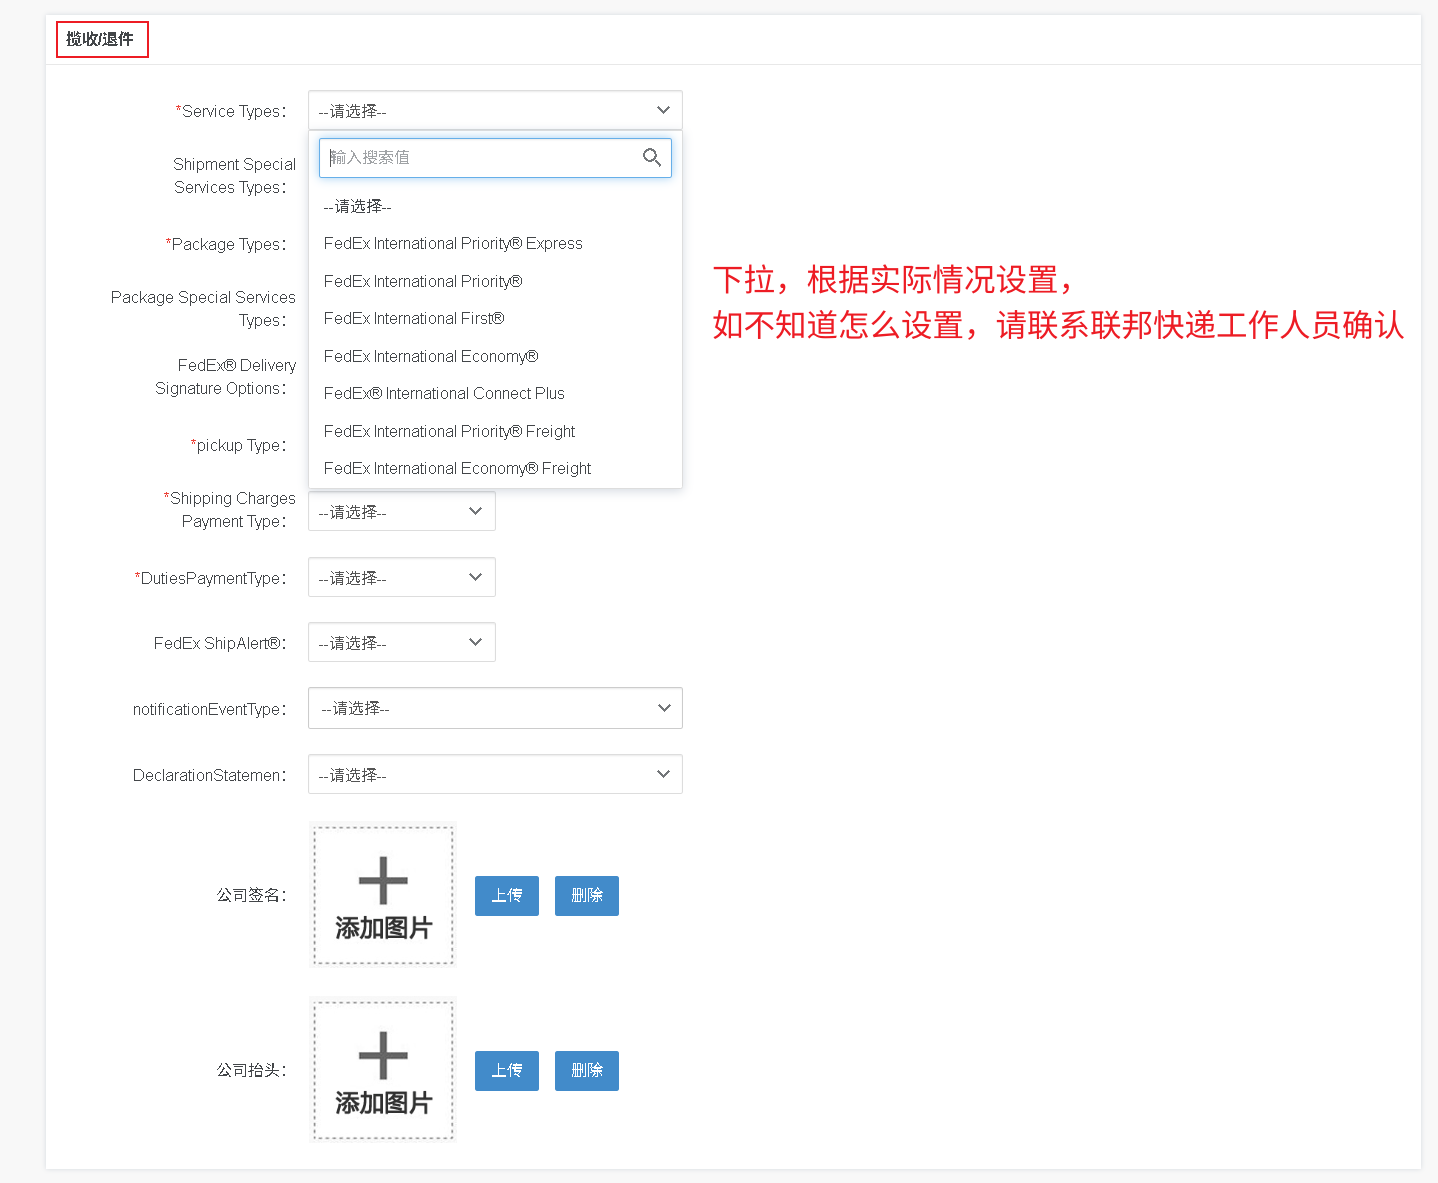This screenshot has height=1183, width=1438.
Task: Click the Shipping Charges Payment Type label
Action: [230, 510]
